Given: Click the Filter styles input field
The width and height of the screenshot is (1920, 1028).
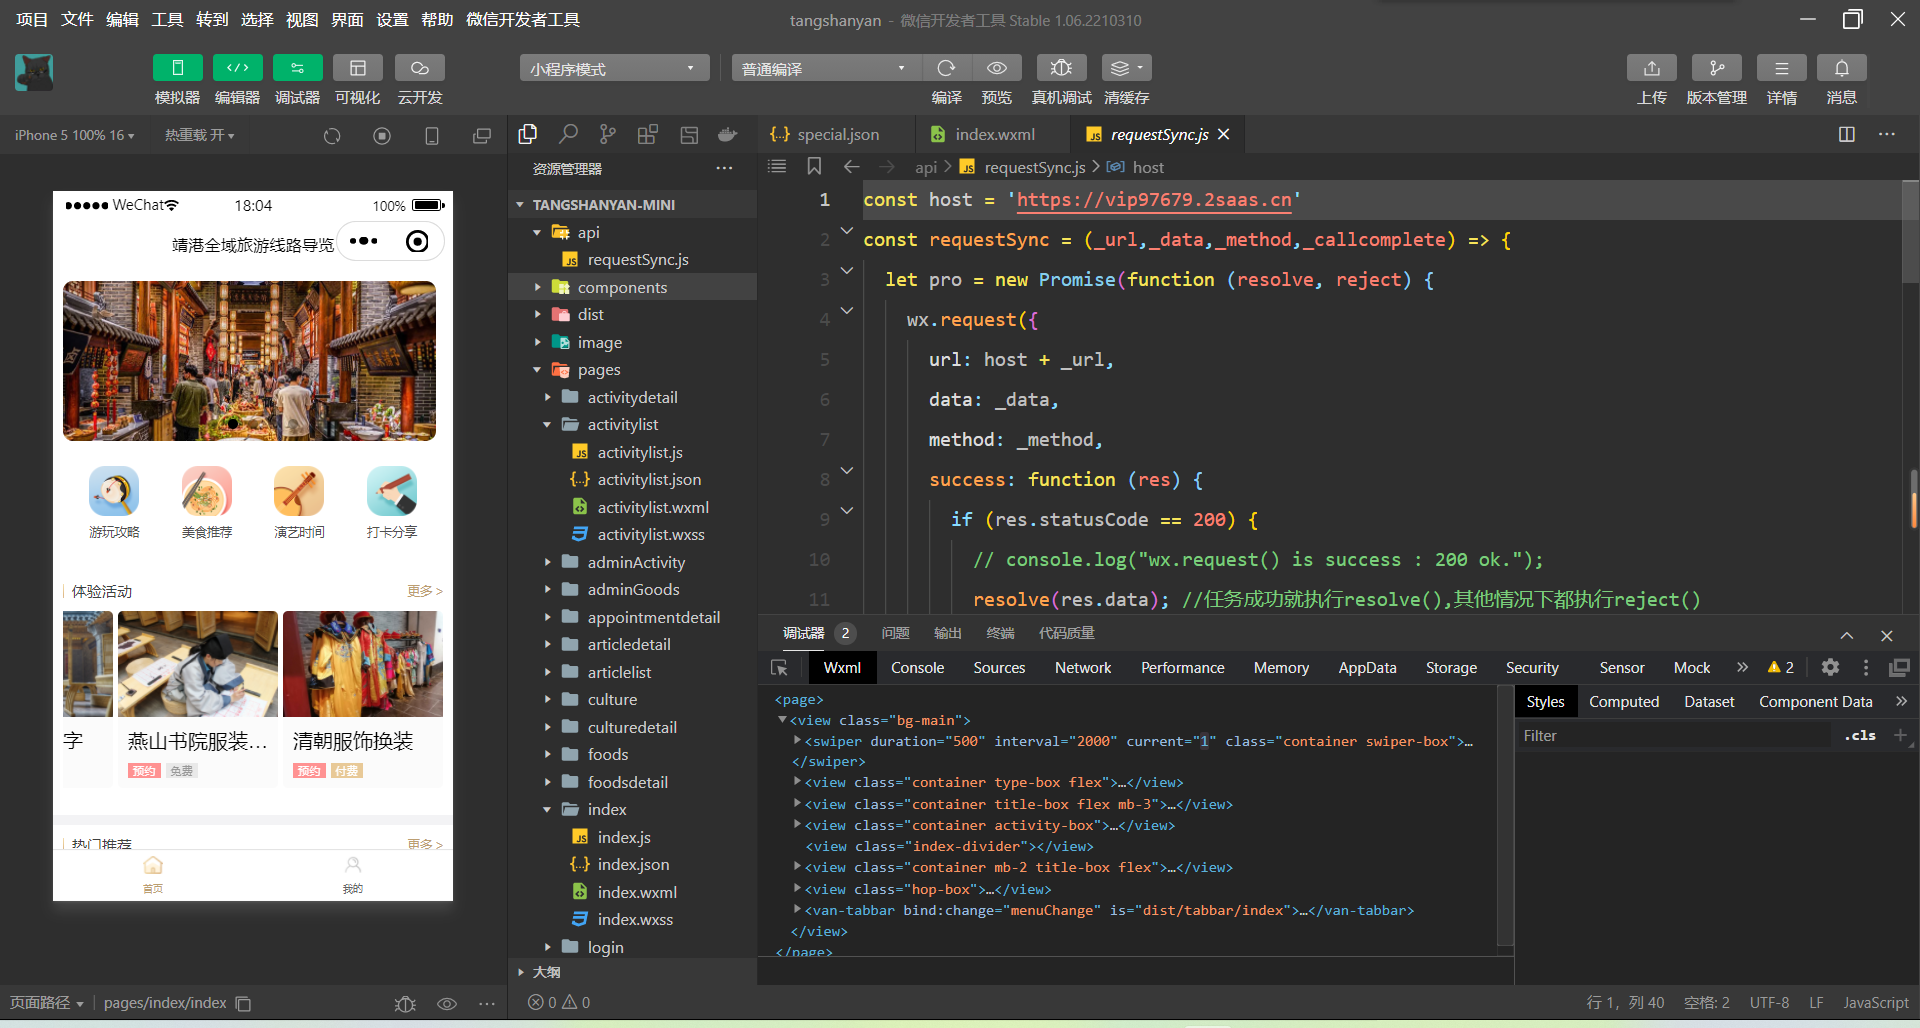Looking at the screenshot, I should [x=1675, y=736].
